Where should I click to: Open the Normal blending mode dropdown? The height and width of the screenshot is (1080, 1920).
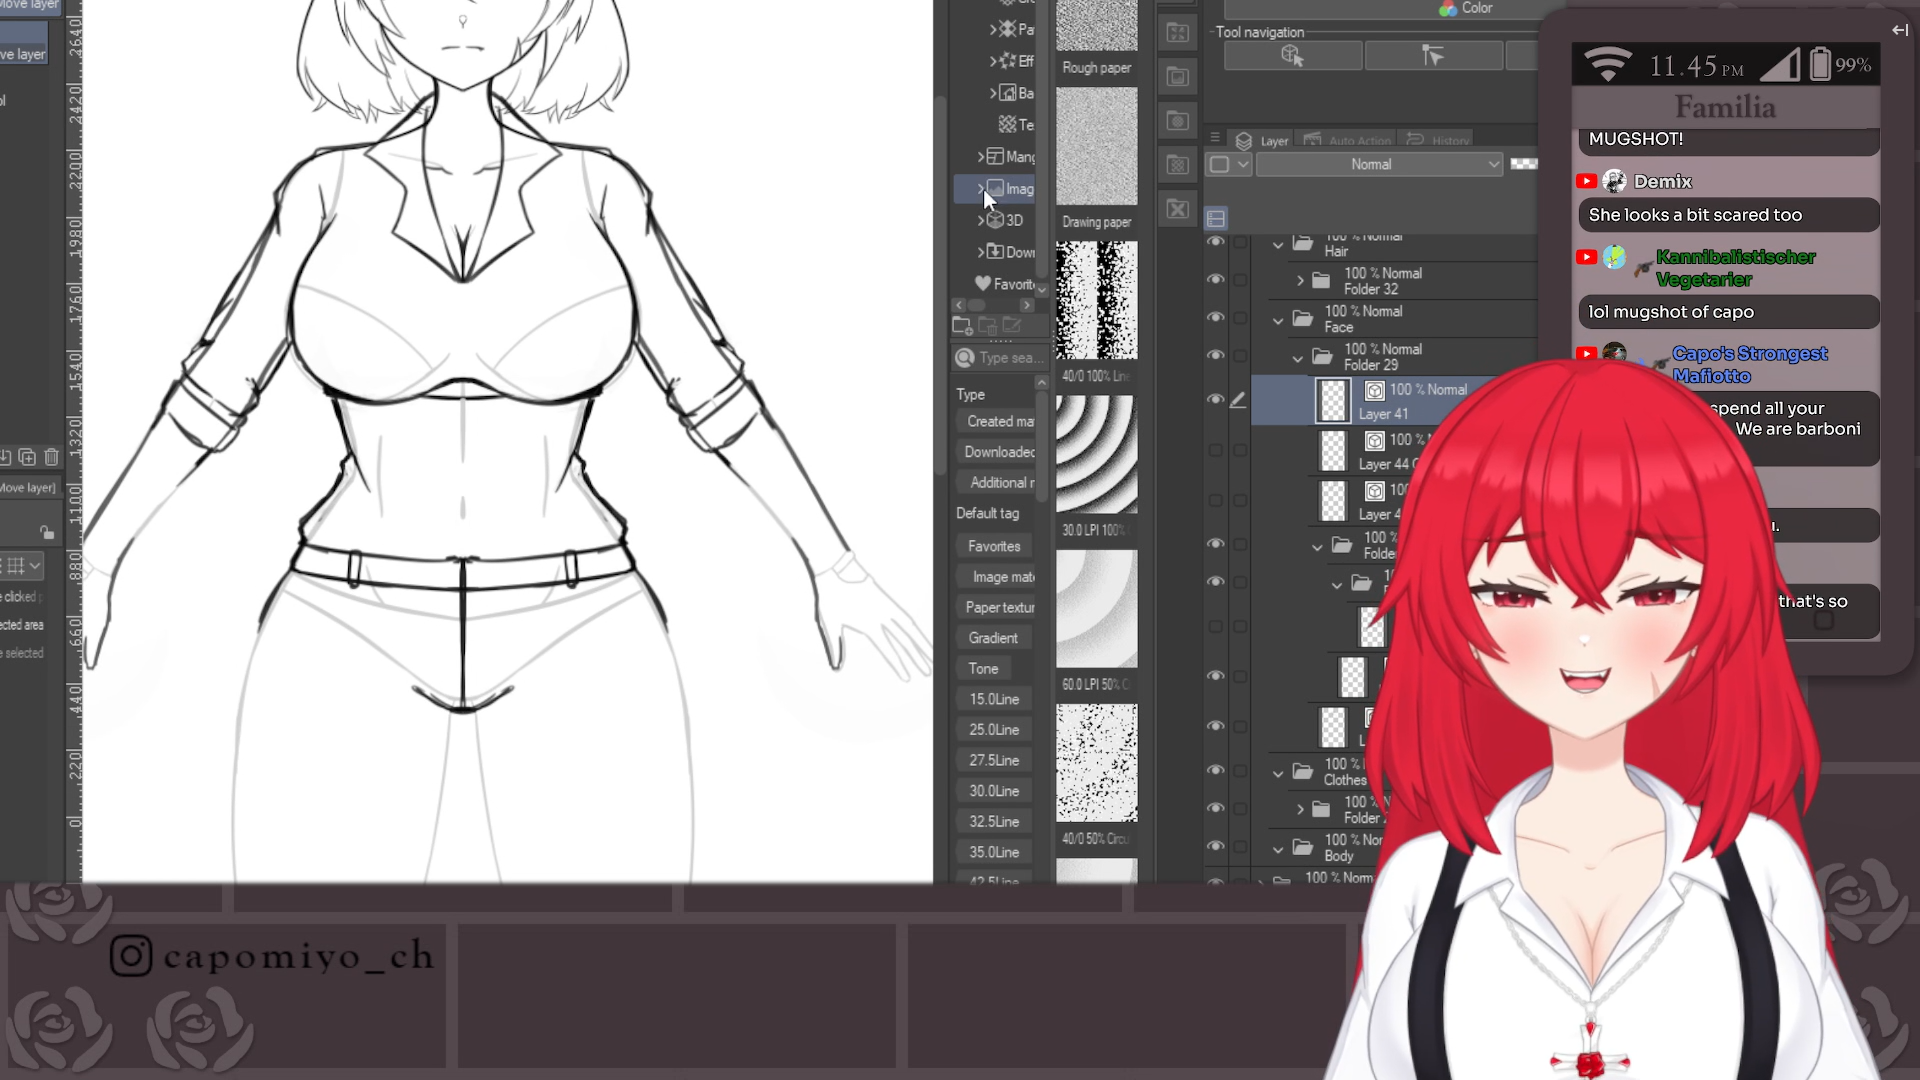[1379, 164]
